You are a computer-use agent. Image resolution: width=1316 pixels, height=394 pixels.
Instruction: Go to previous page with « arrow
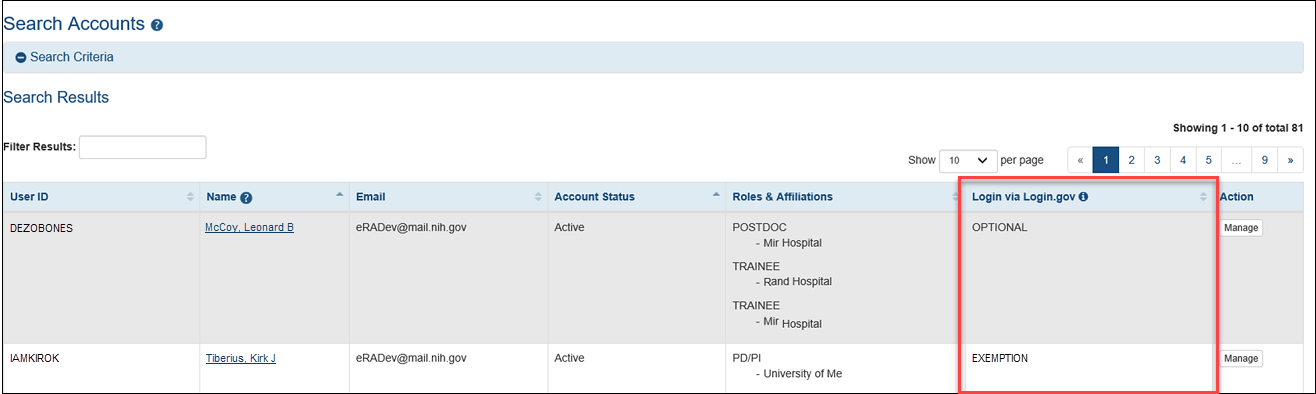(x=1080, y=160)
